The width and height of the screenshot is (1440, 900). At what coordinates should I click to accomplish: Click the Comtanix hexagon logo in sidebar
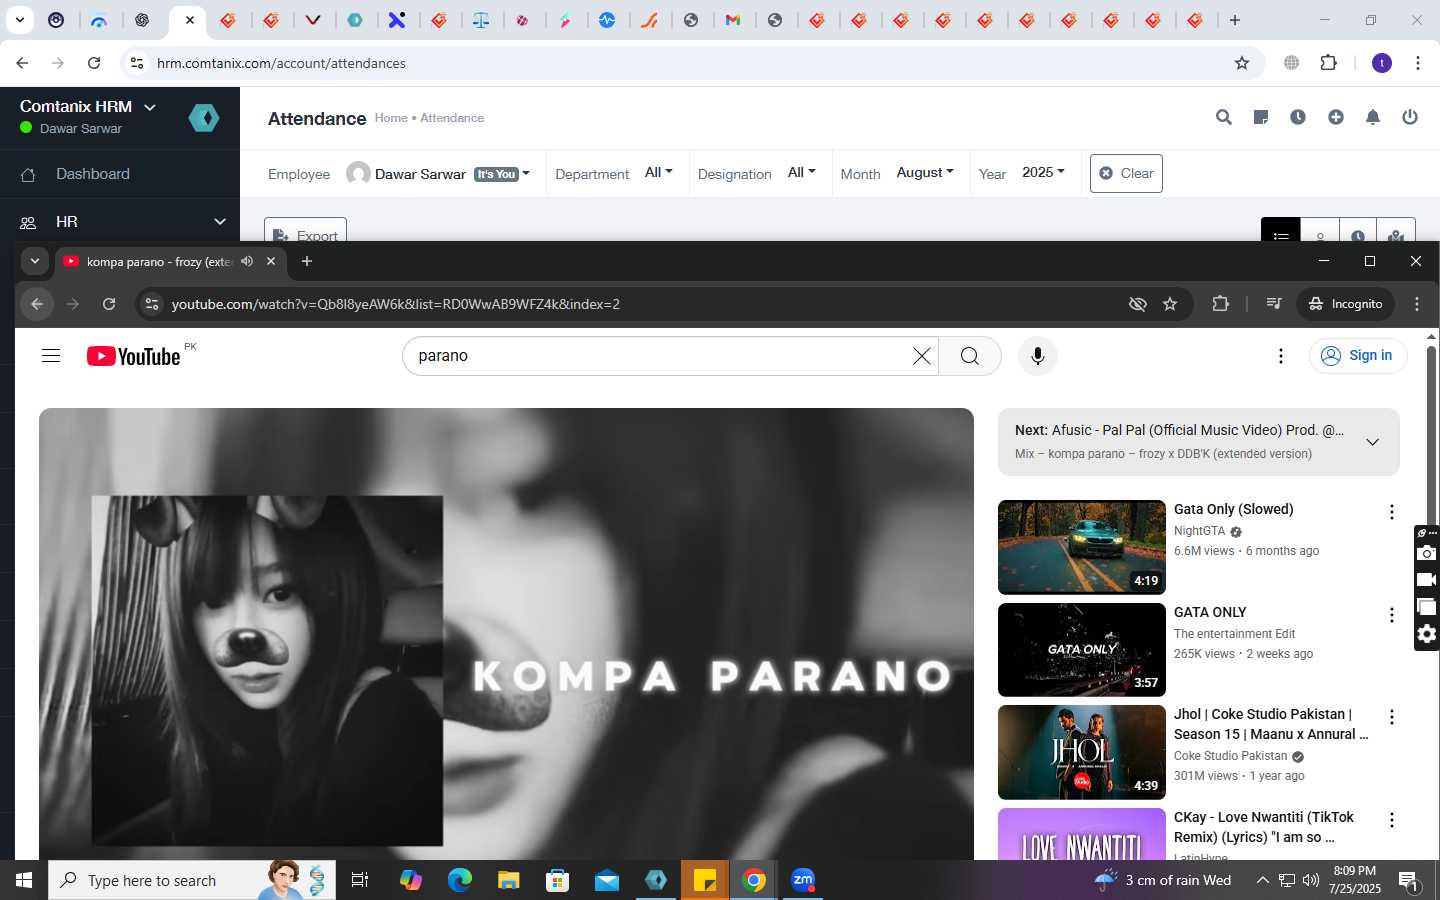204,118
